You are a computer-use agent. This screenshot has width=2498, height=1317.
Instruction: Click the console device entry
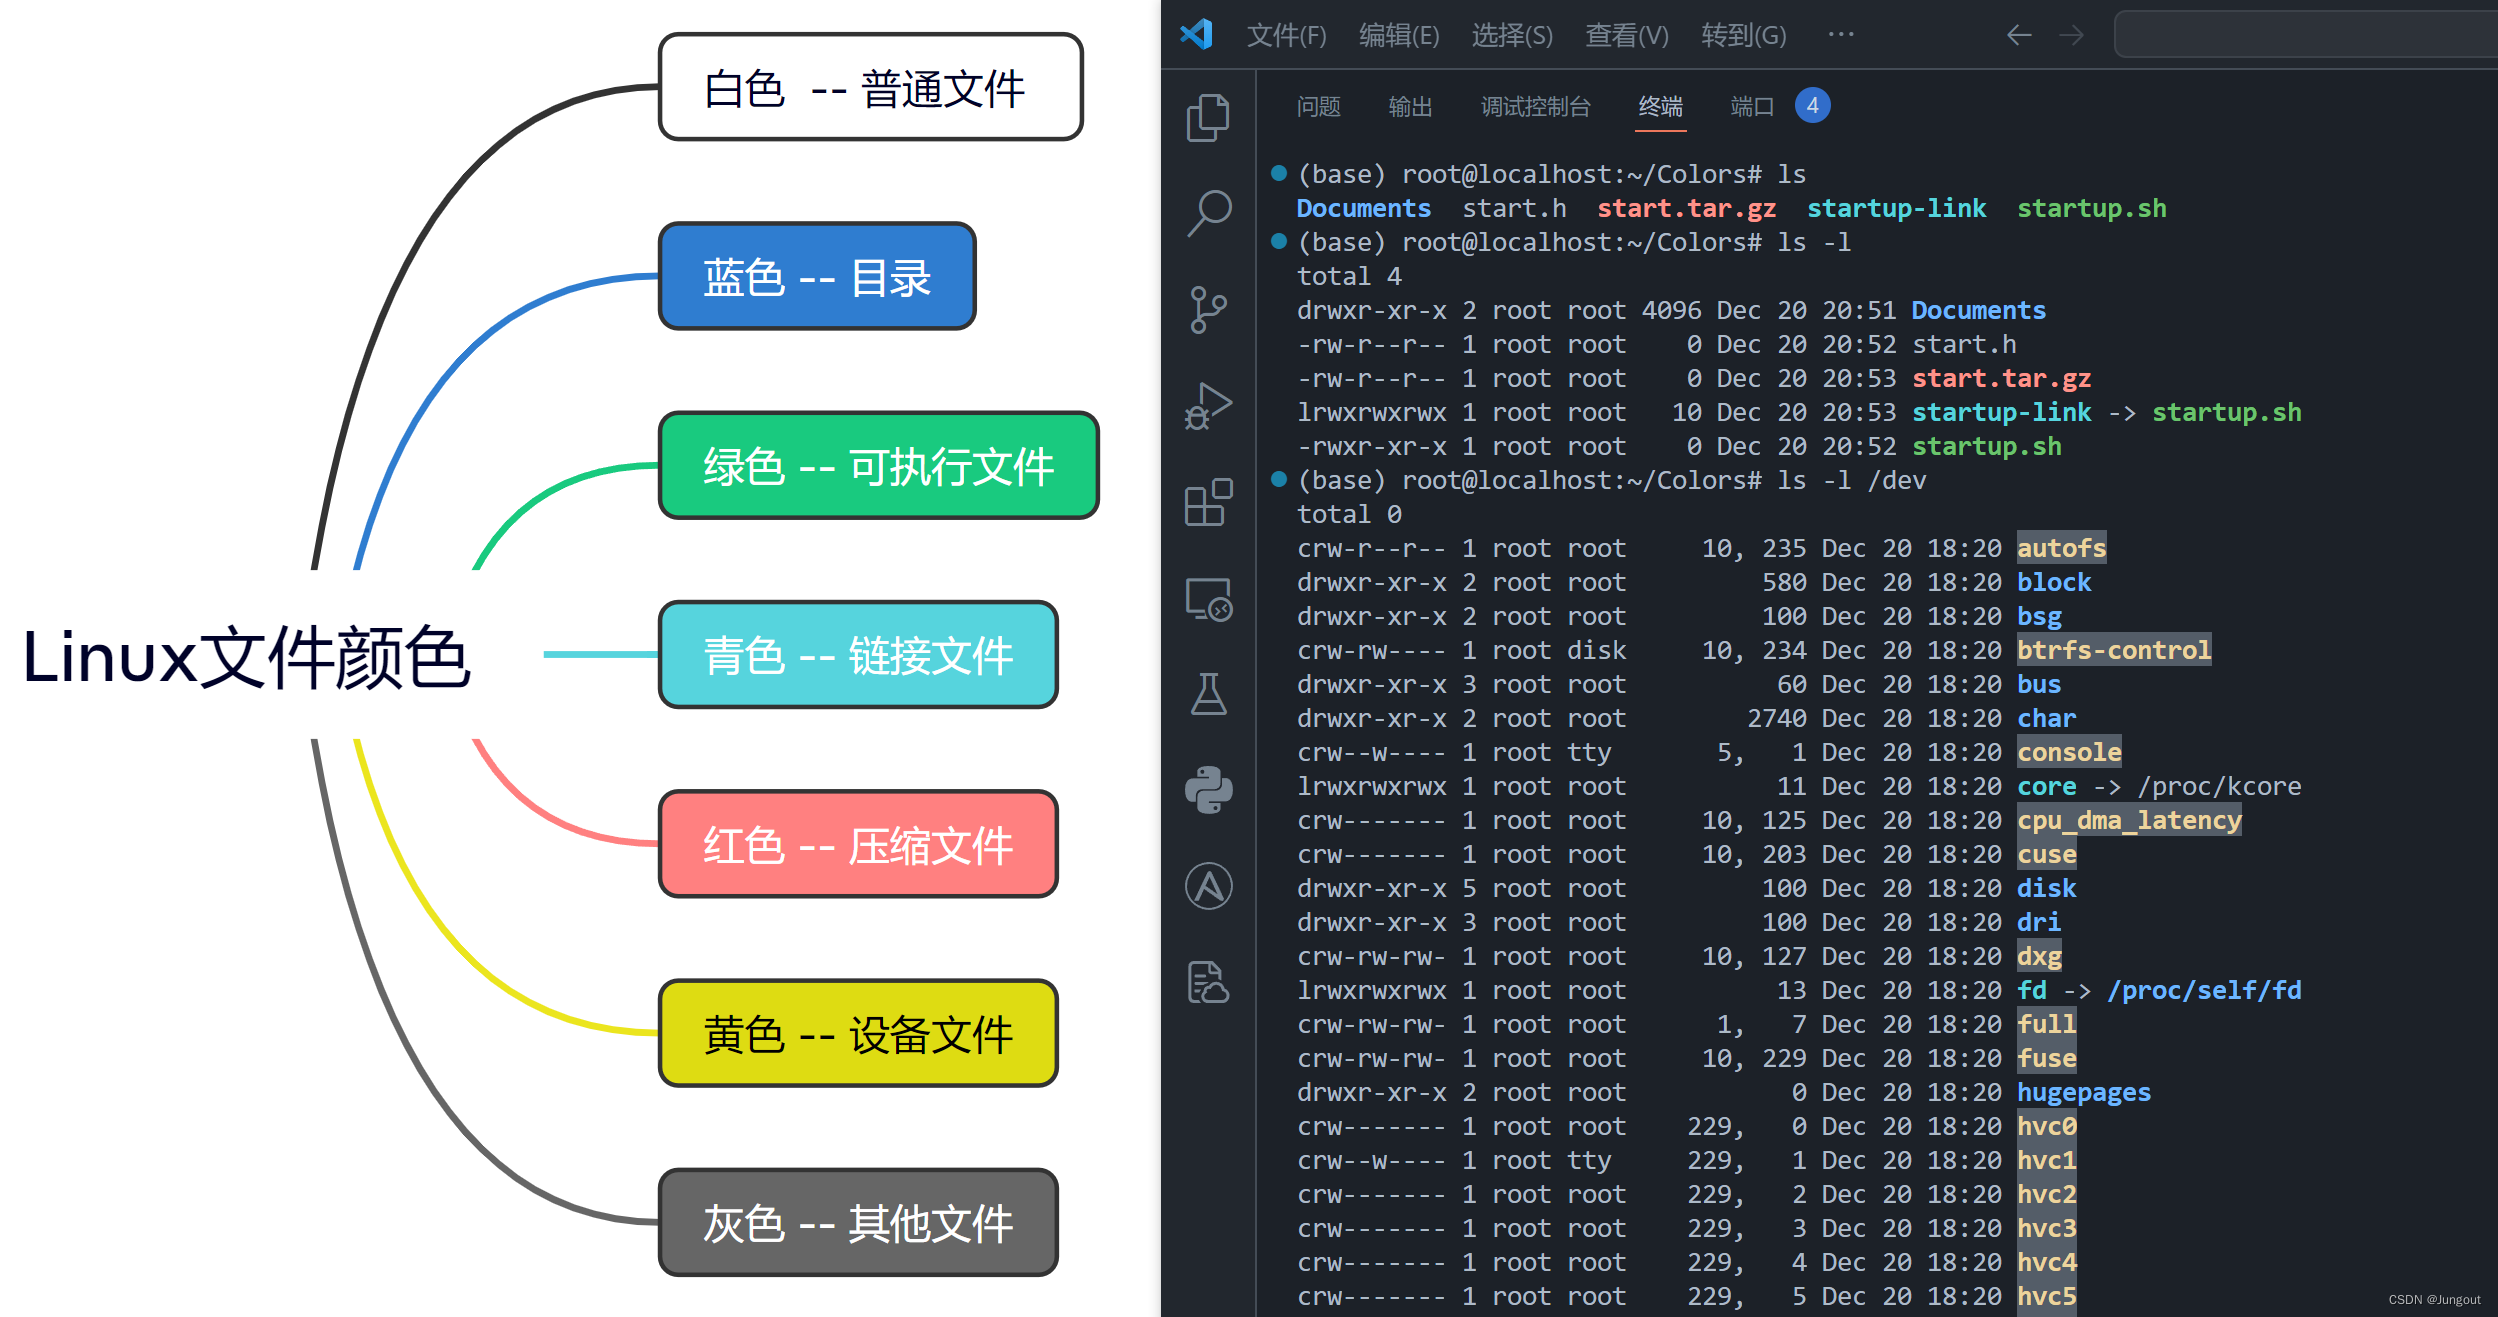coord(2069,752)
